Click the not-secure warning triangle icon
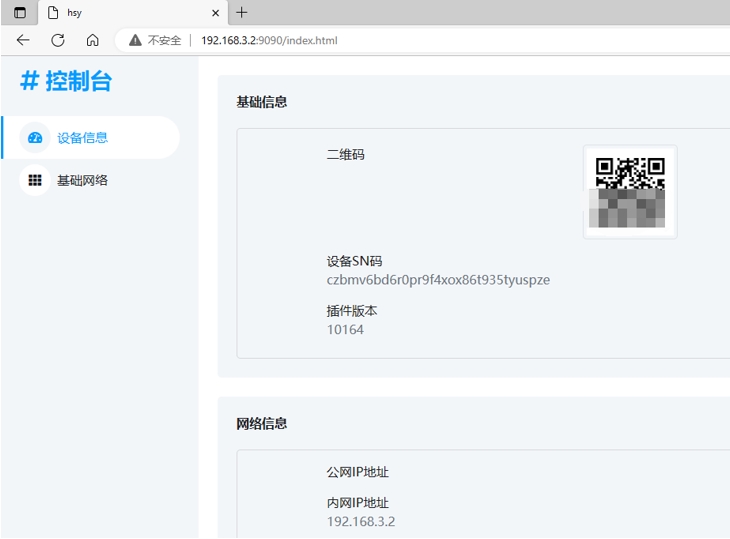Image resolution: width=730 pixels, height=539 pixels. point(135,40)
